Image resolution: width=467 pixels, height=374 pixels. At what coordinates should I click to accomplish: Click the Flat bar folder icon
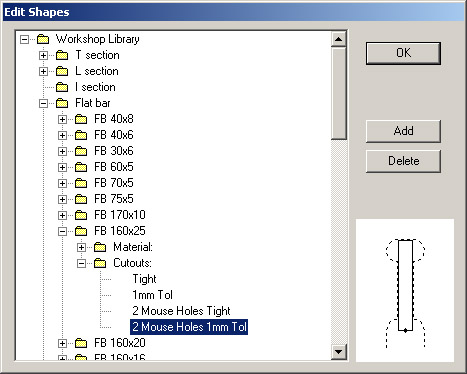pyautogui.click(x=62, y=103)
